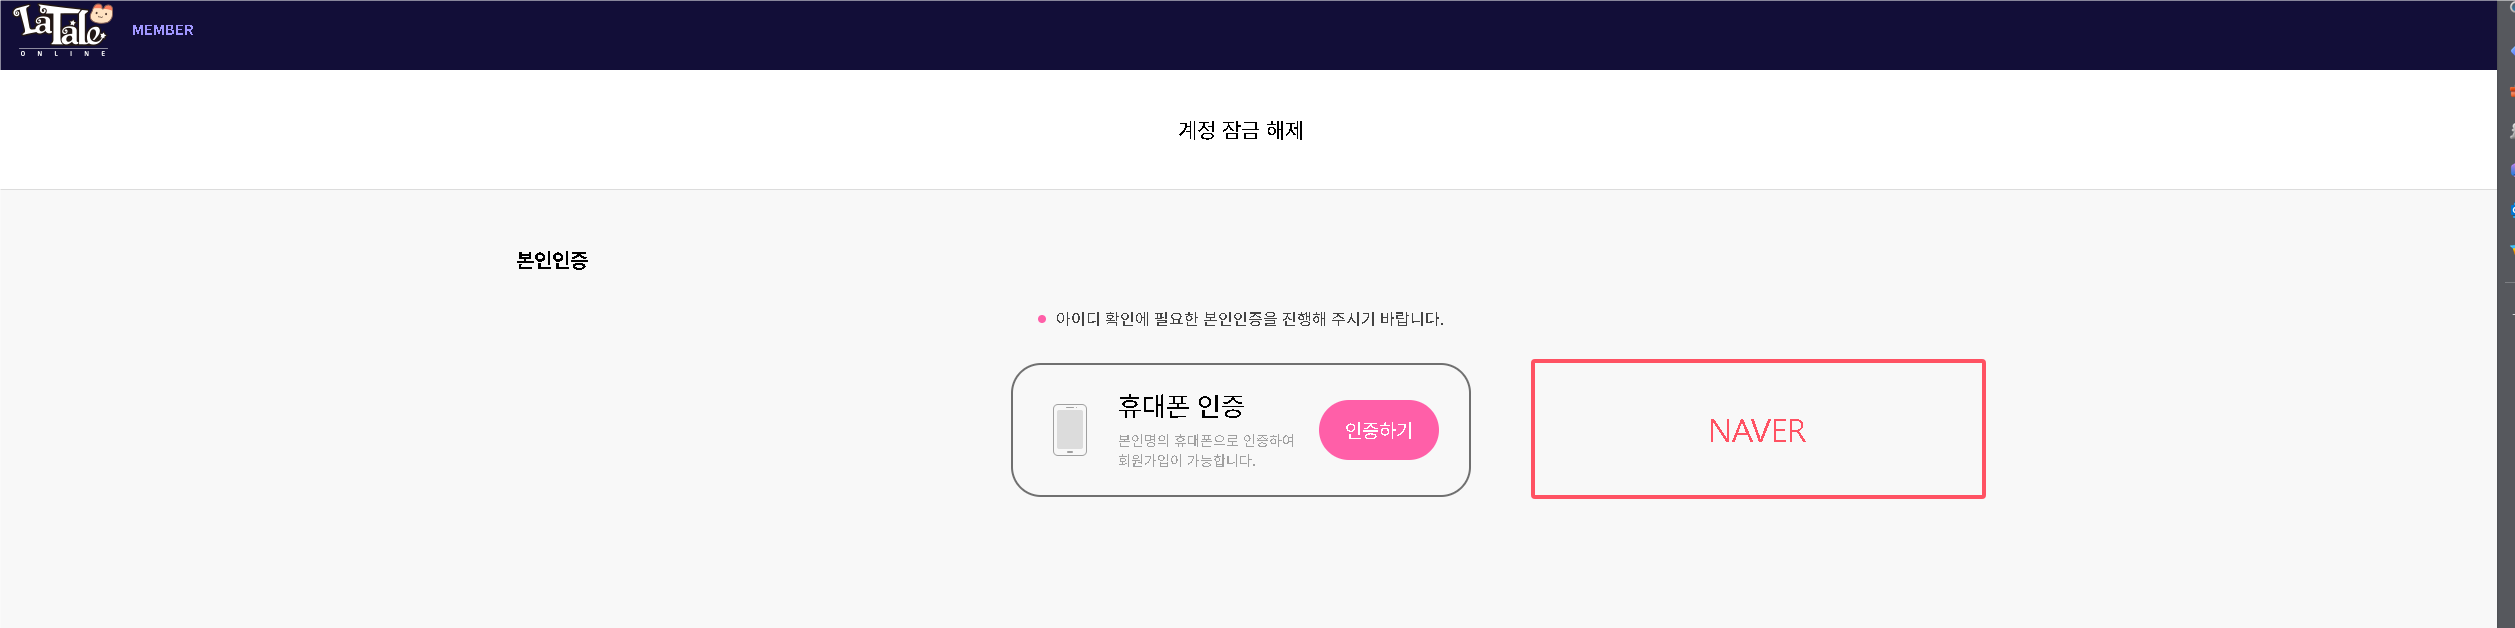Open the blue tag icon in sidebar

pyautogui.click(x=2511, y=50)
